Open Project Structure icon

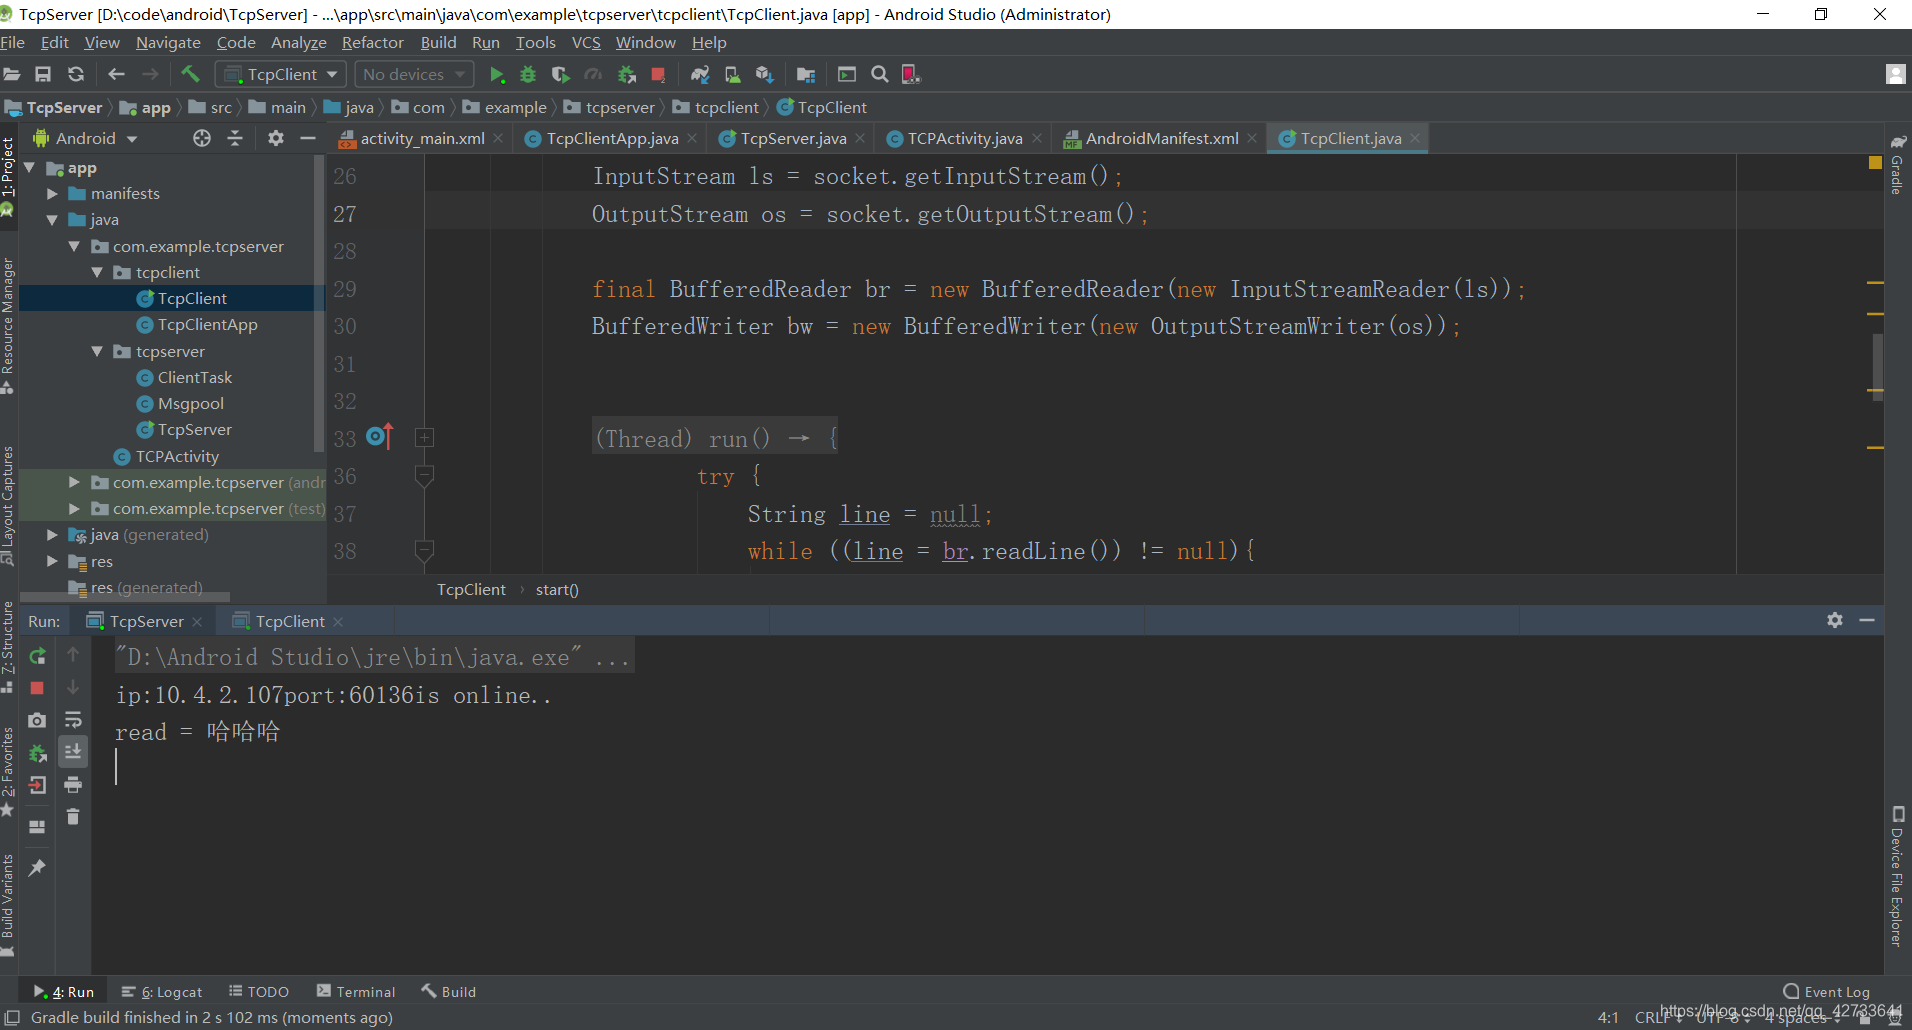(806, 74)
